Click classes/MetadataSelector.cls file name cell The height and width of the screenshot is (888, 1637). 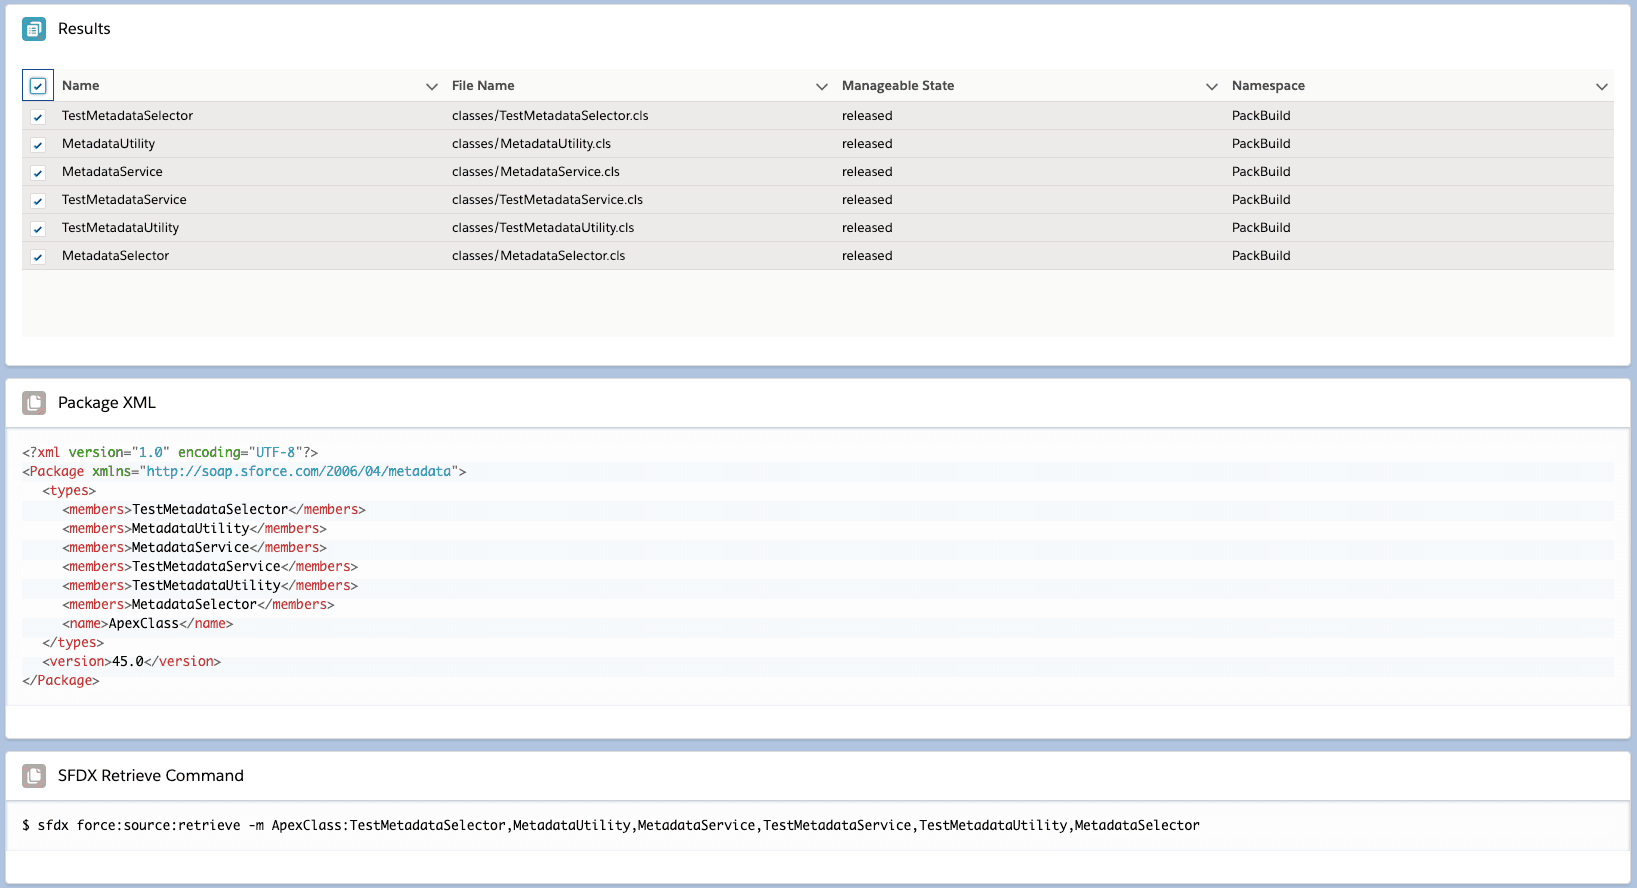click(538, 256)
